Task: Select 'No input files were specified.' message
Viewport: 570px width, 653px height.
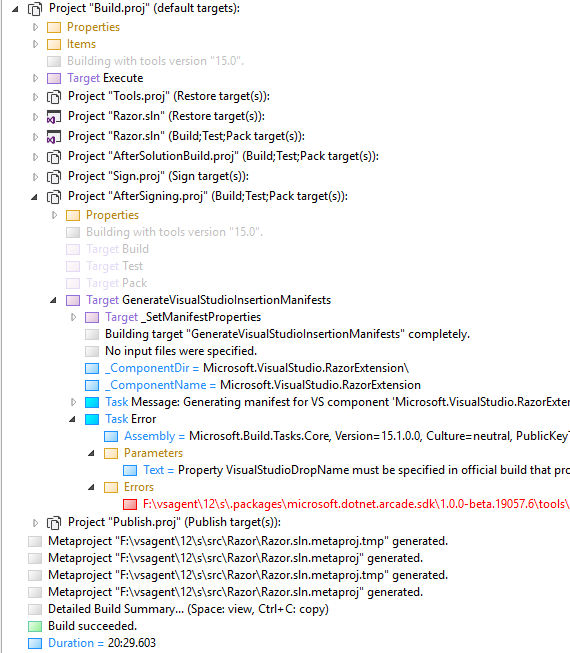Action: pos(181,351)
